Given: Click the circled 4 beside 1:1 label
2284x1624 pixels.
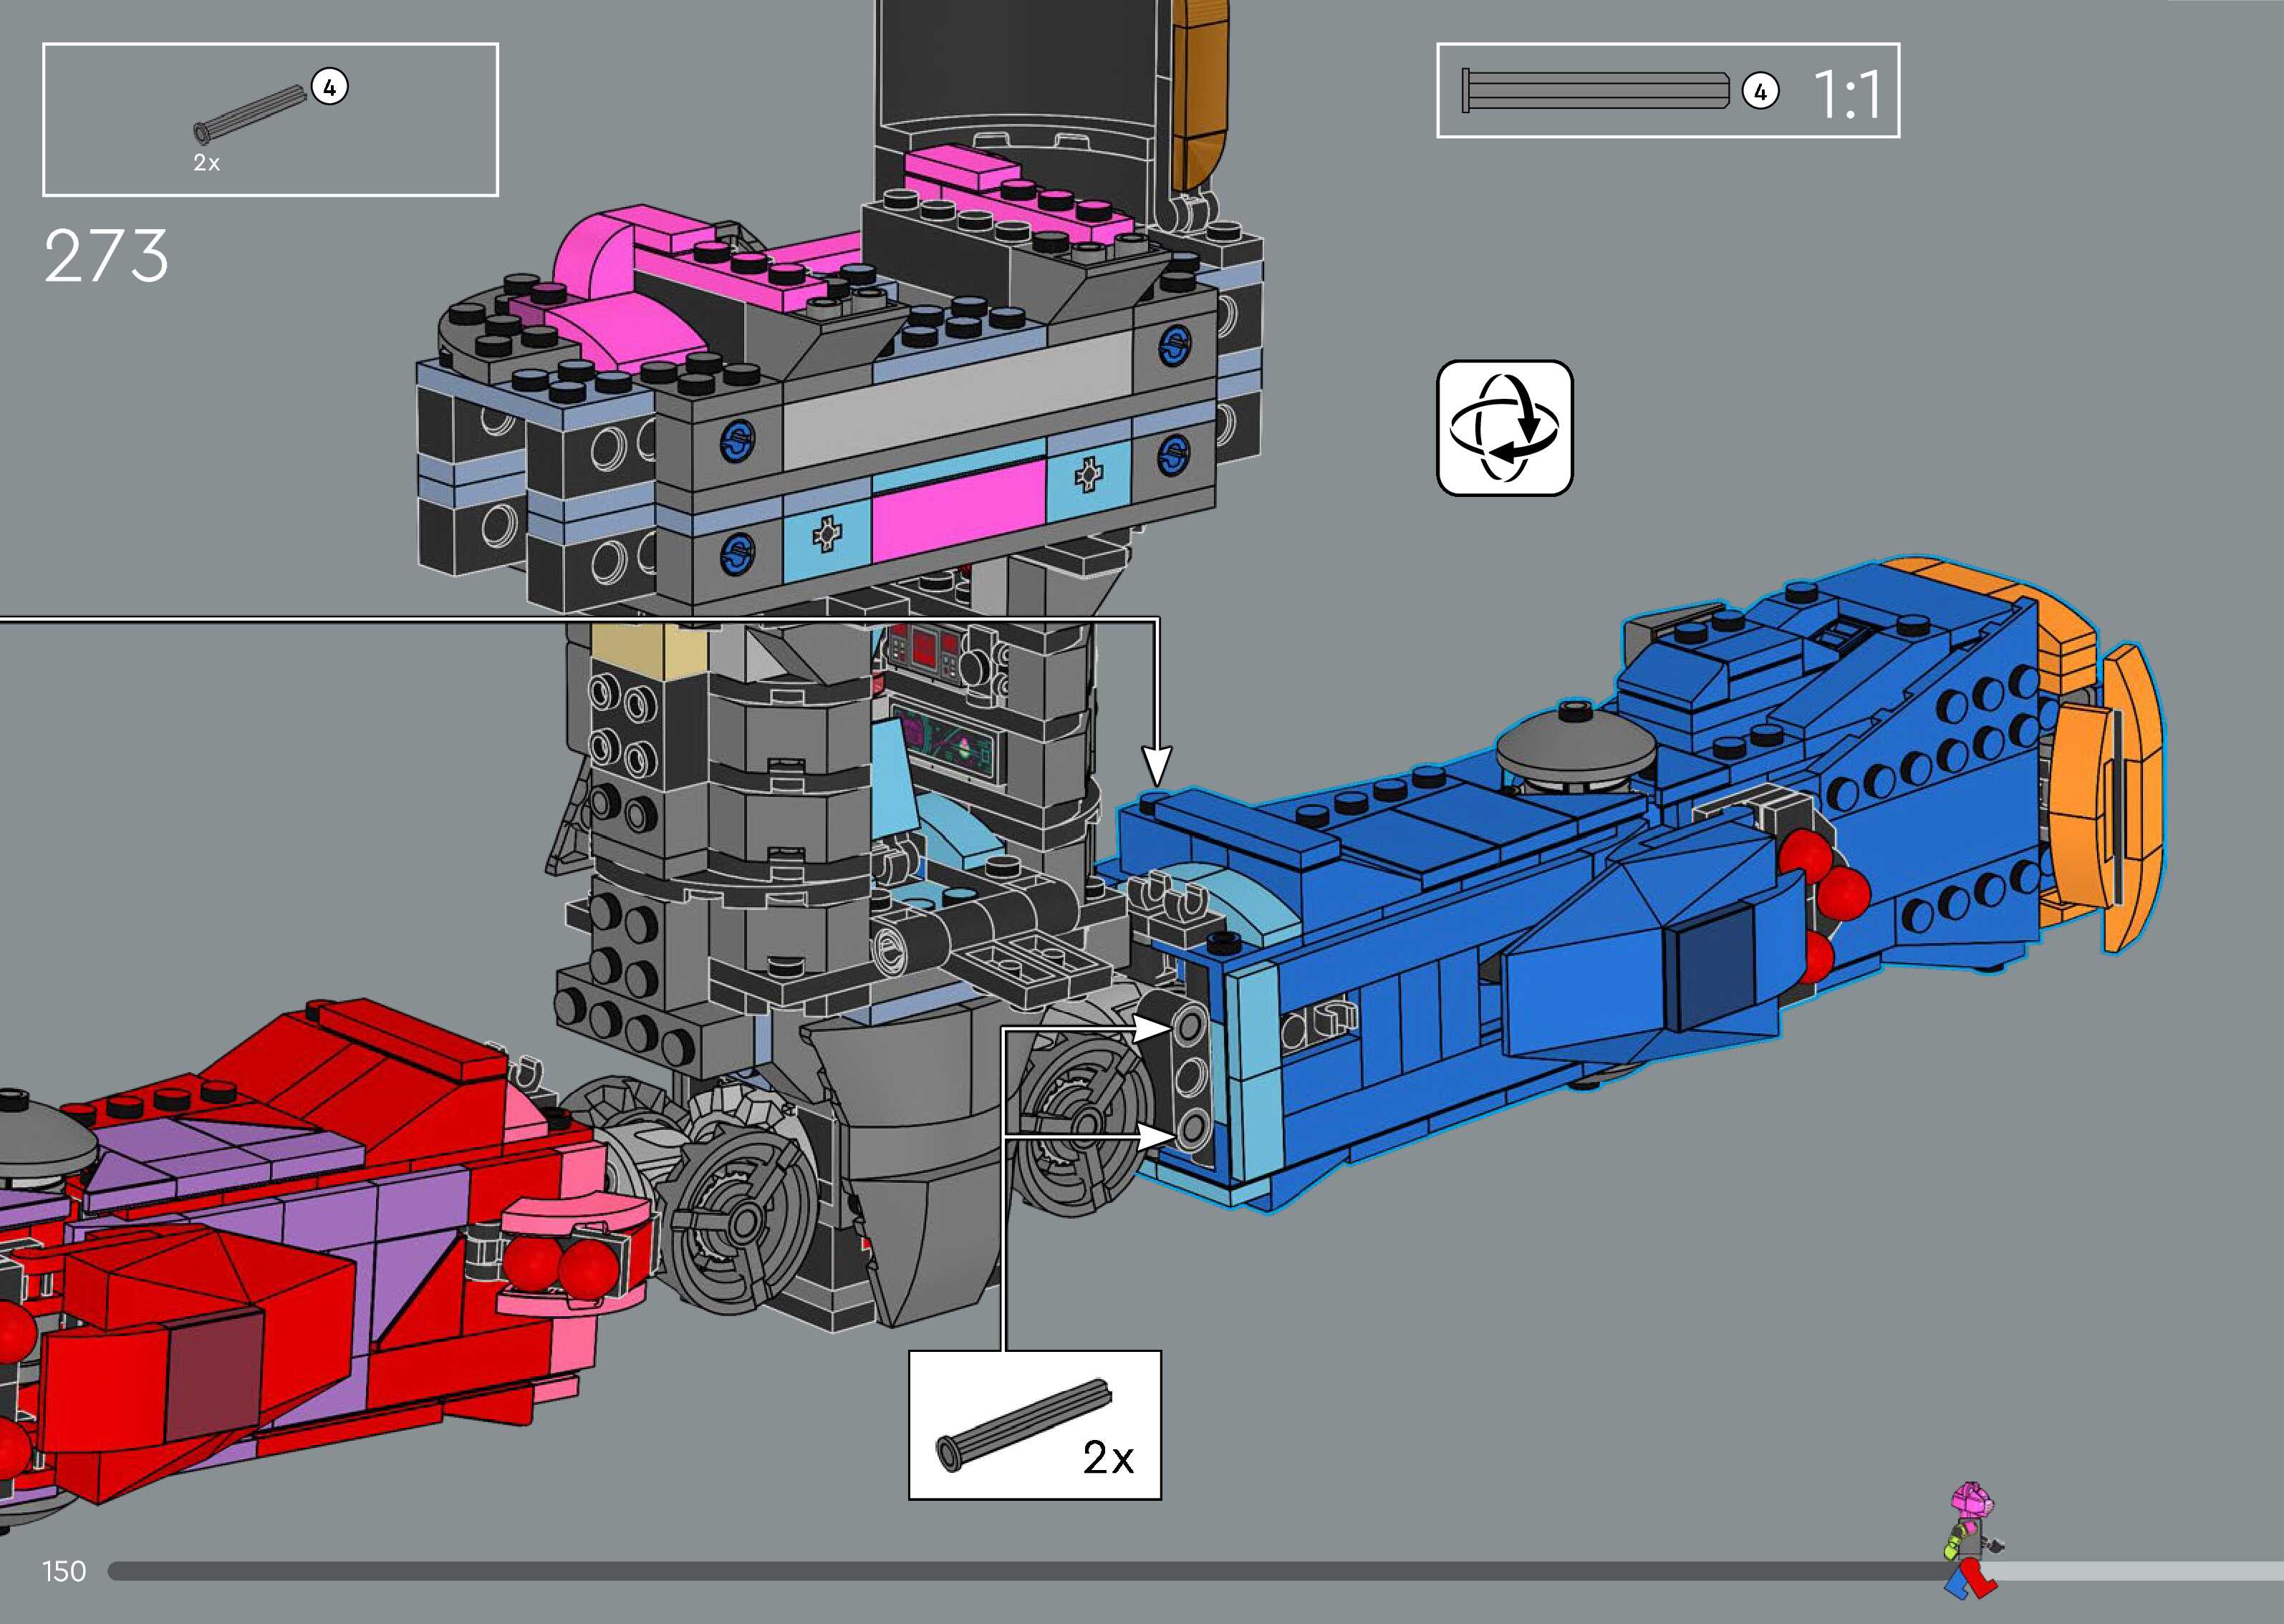Looking at the screenshot, I should pos(1760,92).
